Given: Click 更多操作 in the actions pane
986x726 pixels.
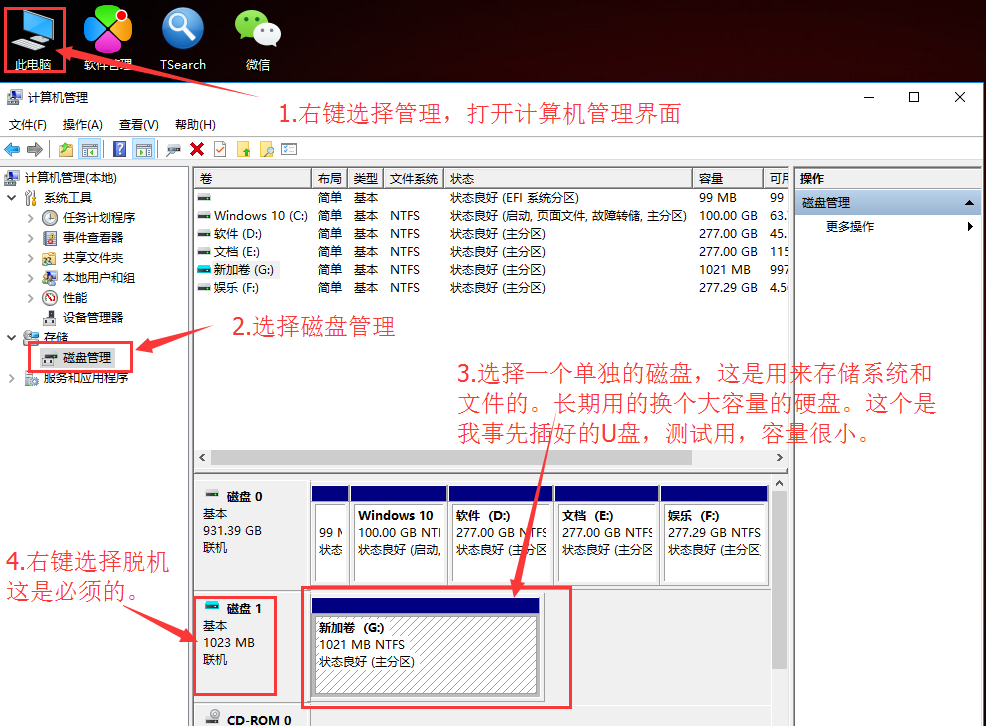Looking at the screenshot, I should [x=849, y=227].
